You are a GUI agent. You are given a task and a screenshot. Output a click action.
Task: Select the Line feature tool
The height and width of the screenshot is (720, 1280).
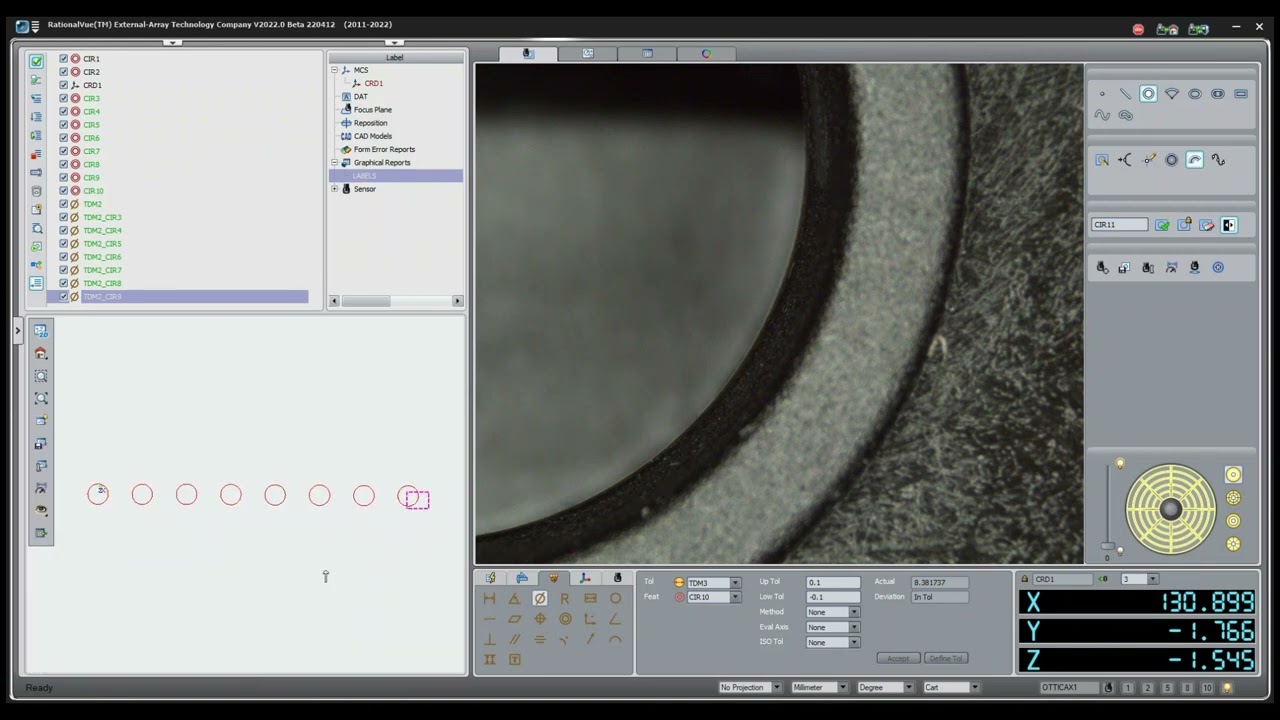(1125, 94)
